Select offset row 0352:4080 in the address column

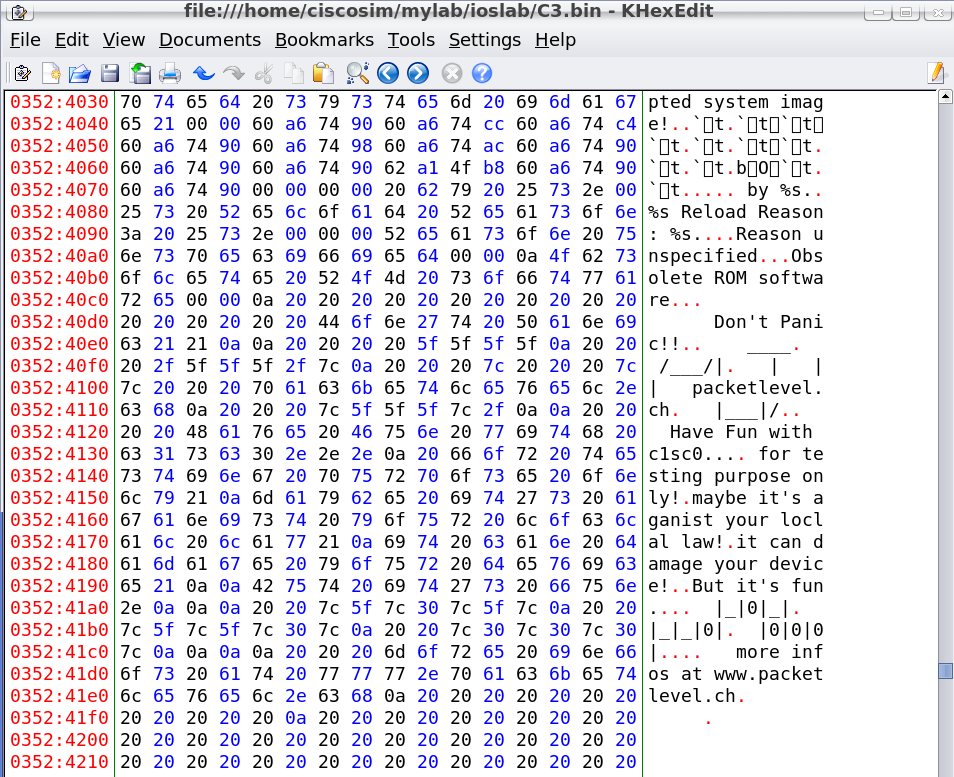59,212
